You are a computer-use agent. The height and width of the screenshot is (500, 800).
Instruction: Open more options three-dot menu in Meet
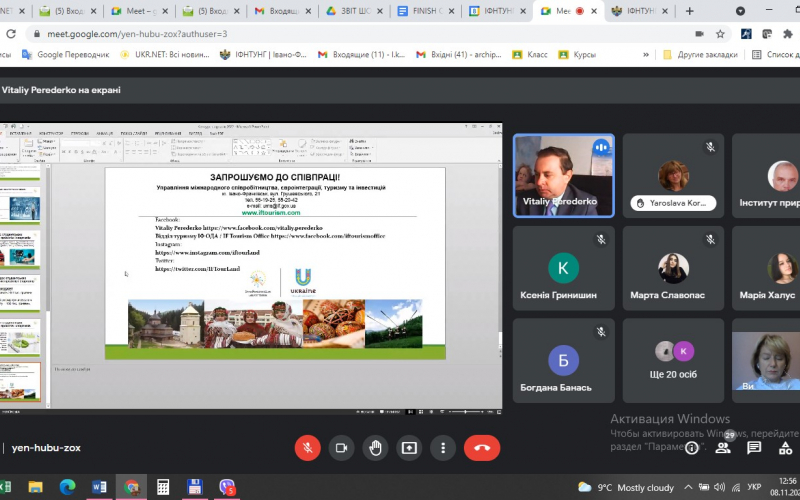443,448
